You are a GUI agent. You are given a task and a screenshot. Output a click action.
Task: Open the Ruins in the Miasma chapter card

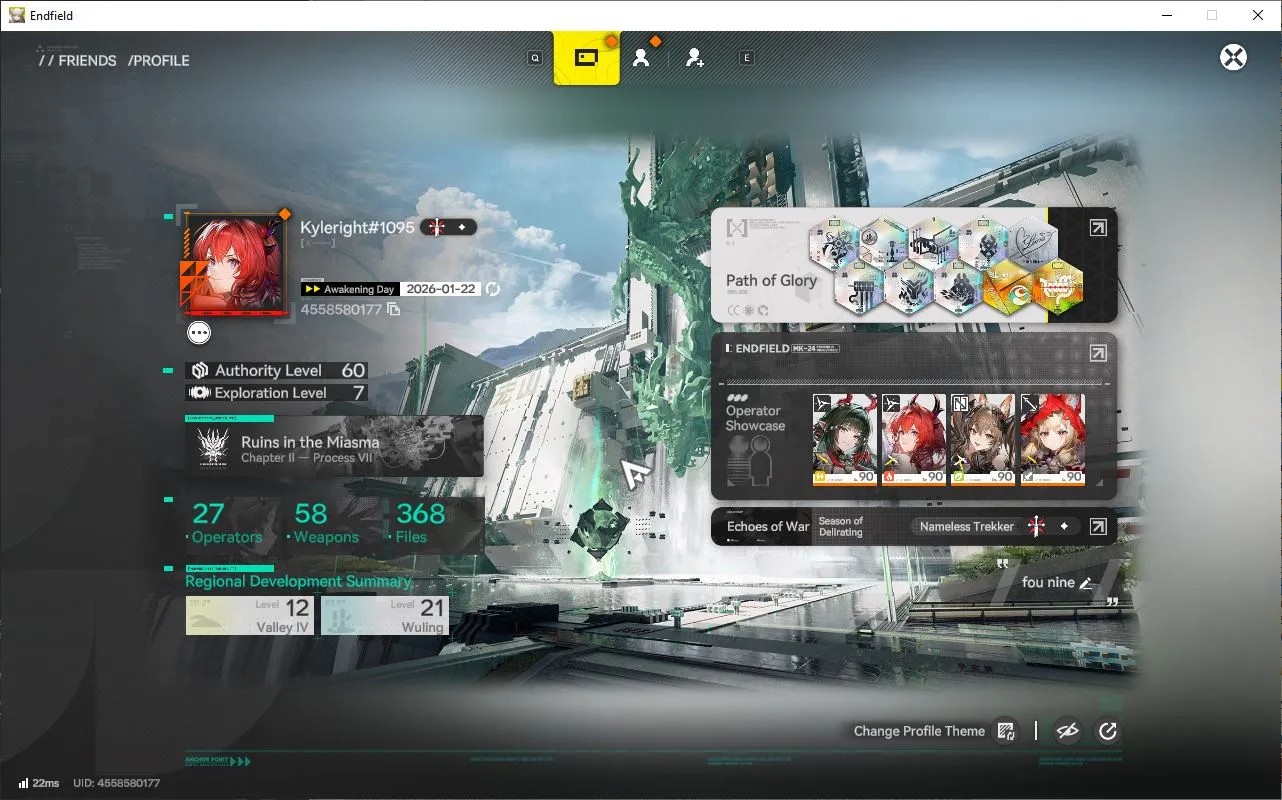tap(334, 446)
